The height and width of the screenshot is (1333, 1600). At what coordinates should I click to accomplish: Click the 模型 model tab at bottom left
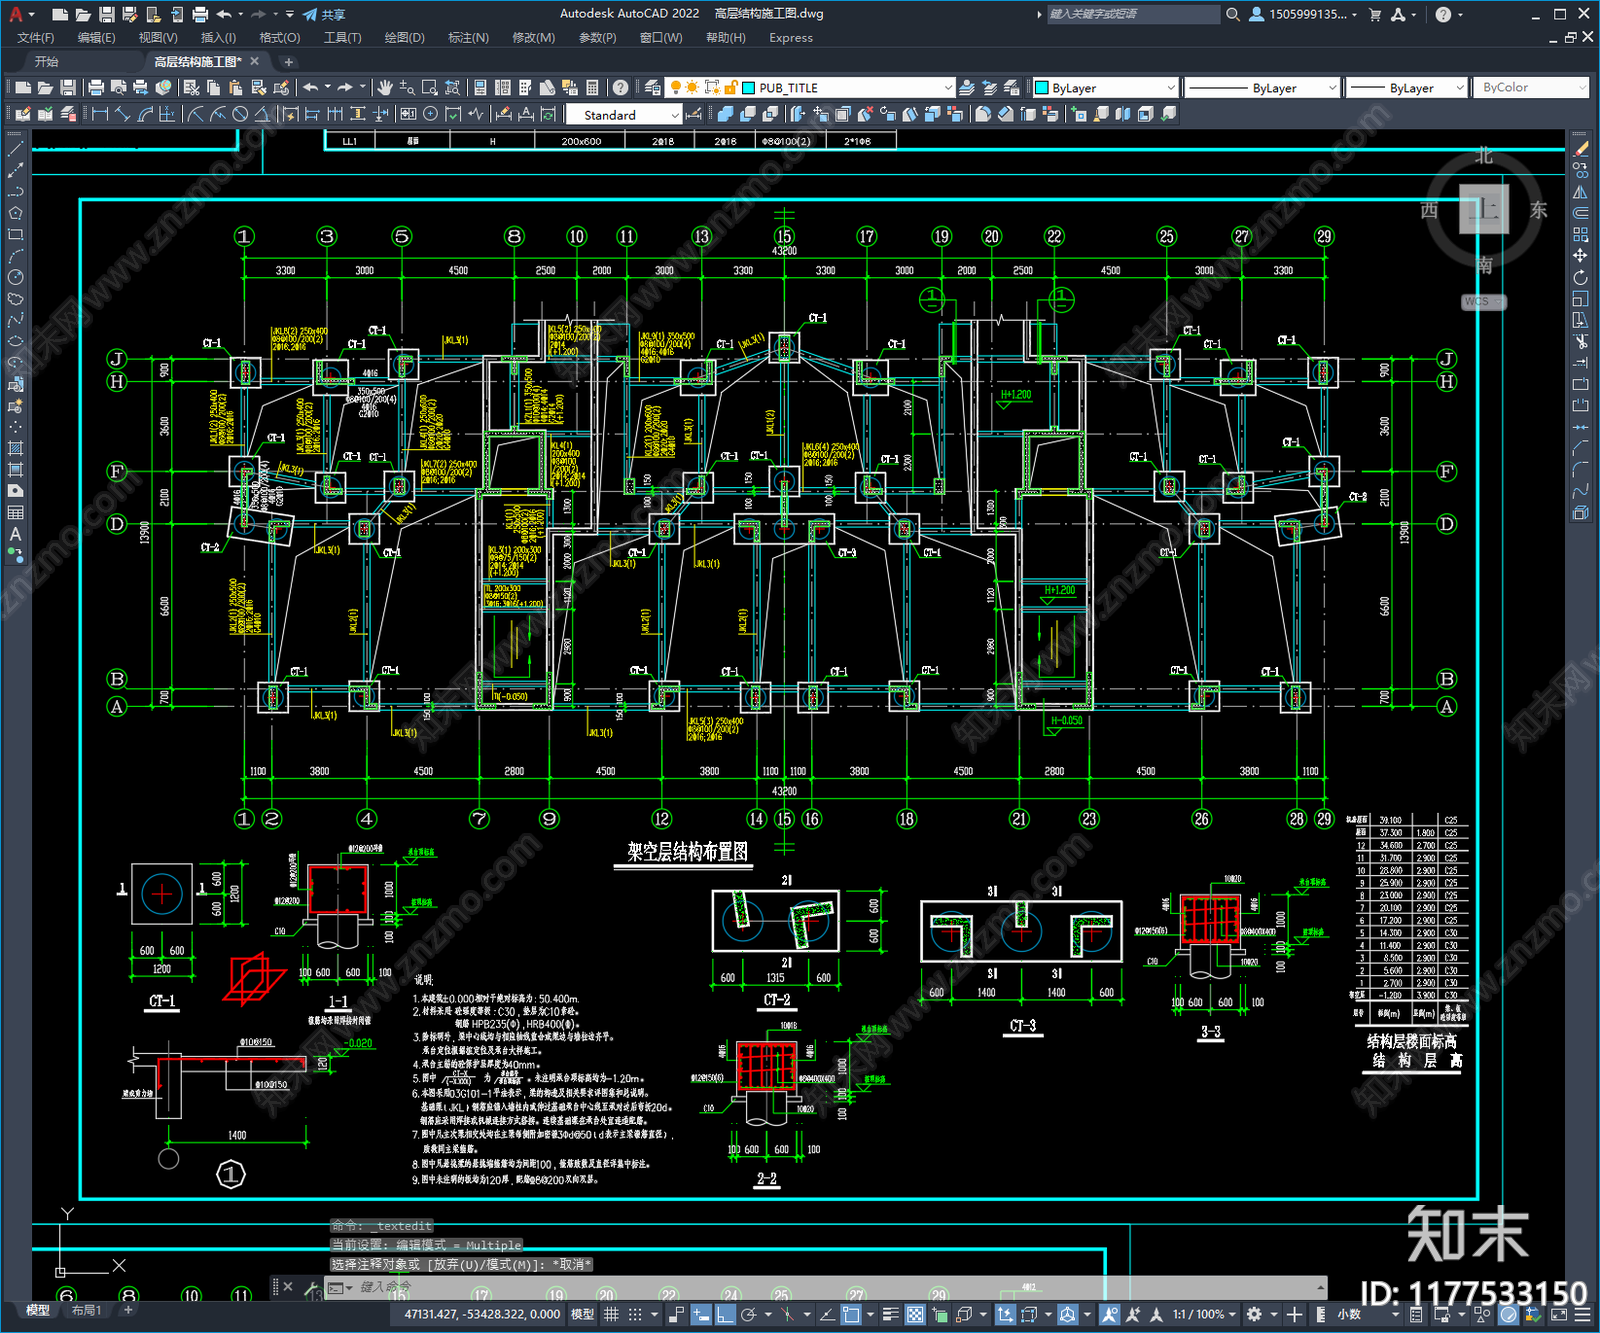[38, 1310]
